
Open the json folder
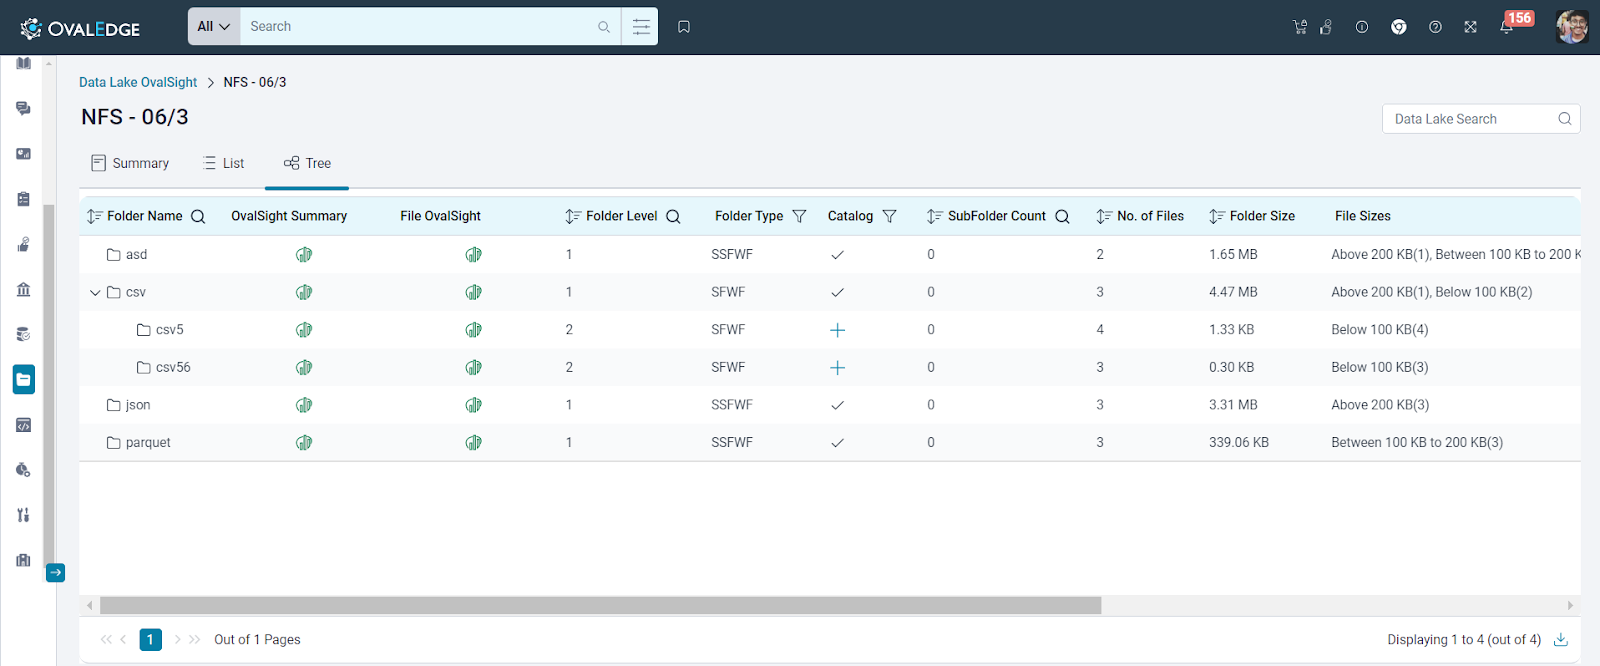point(129,405)
